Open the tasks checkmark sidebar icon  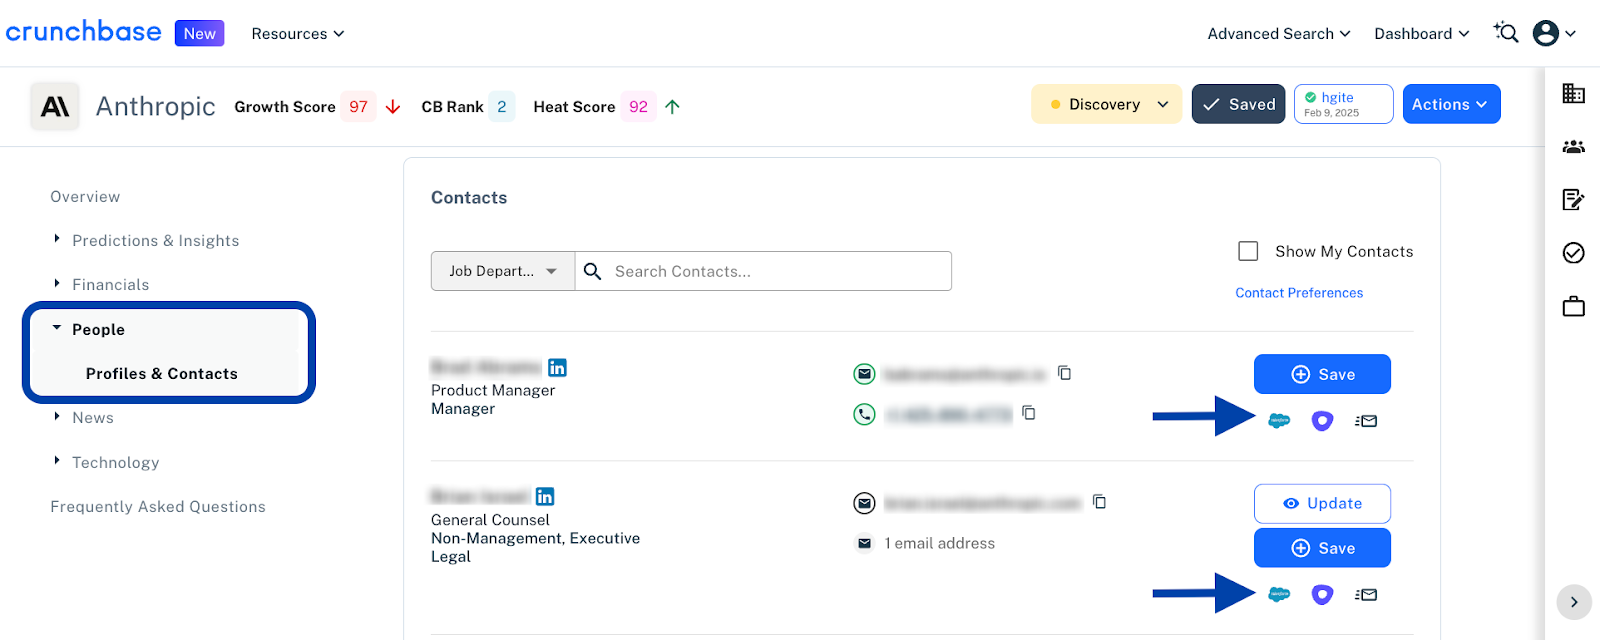1573,253
